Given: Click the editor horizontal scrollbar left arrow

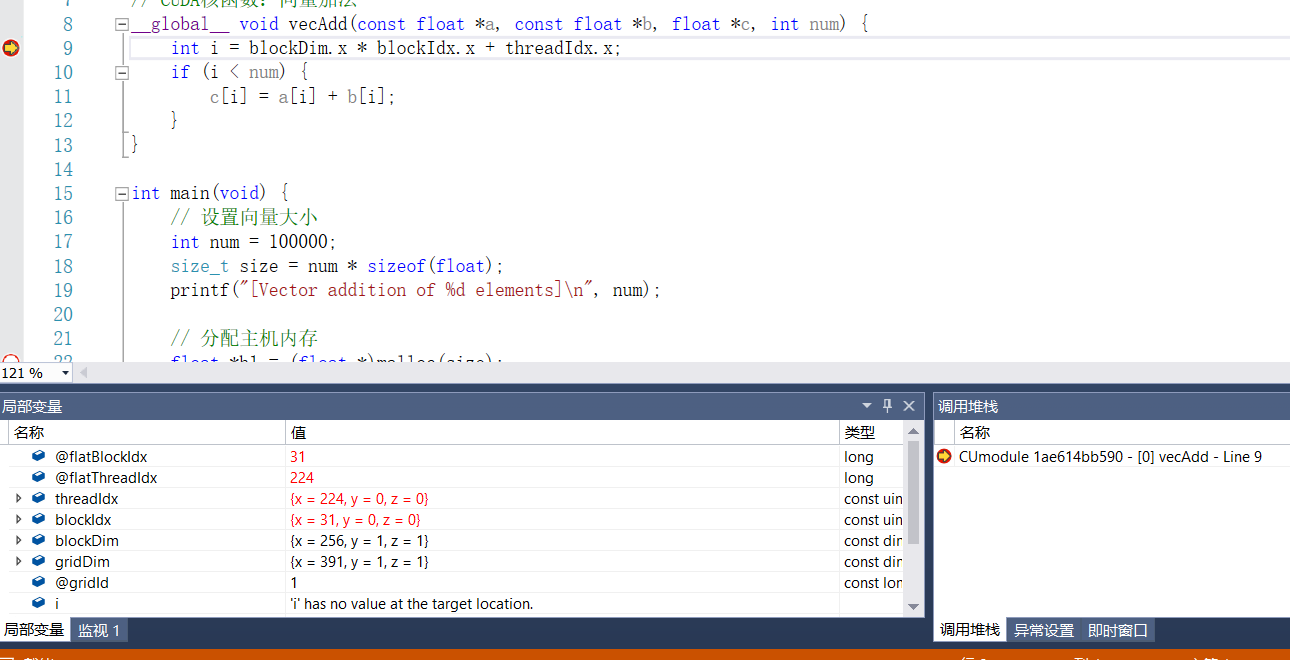Looking at the screenshot, I should [x=84, y=373].
